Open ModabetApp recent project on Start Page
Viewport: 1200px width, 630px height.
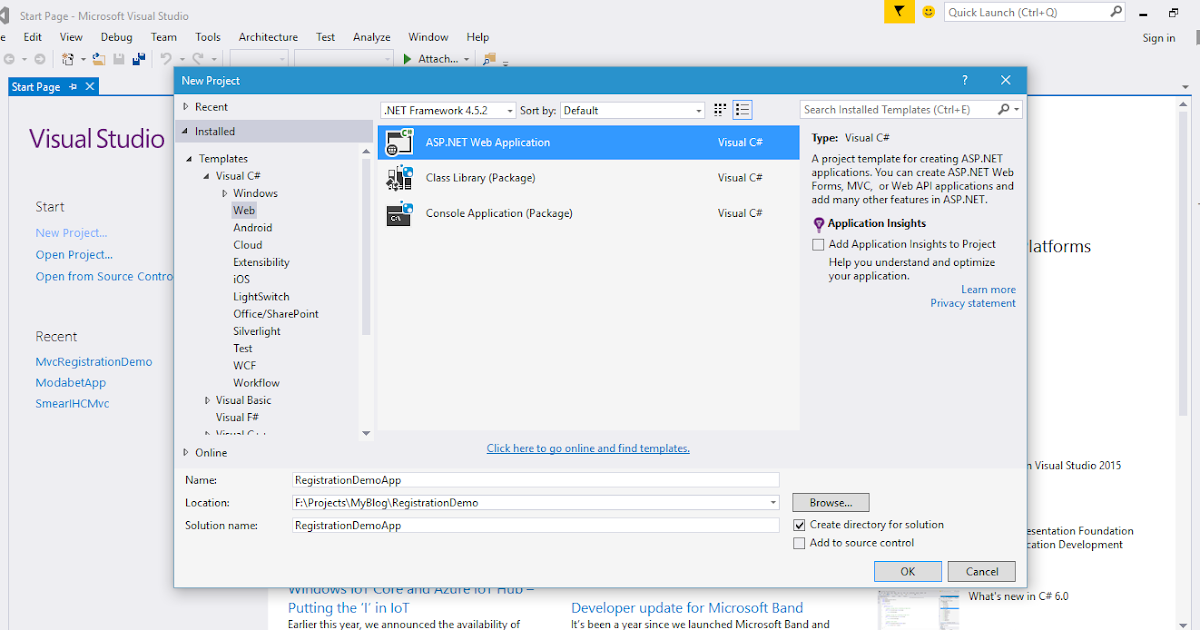pos(71,383)
